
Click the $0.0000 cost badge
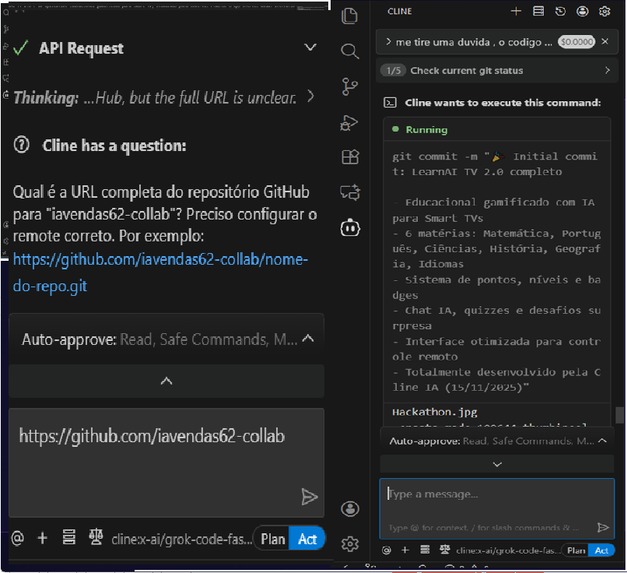[x=576, y=42]
